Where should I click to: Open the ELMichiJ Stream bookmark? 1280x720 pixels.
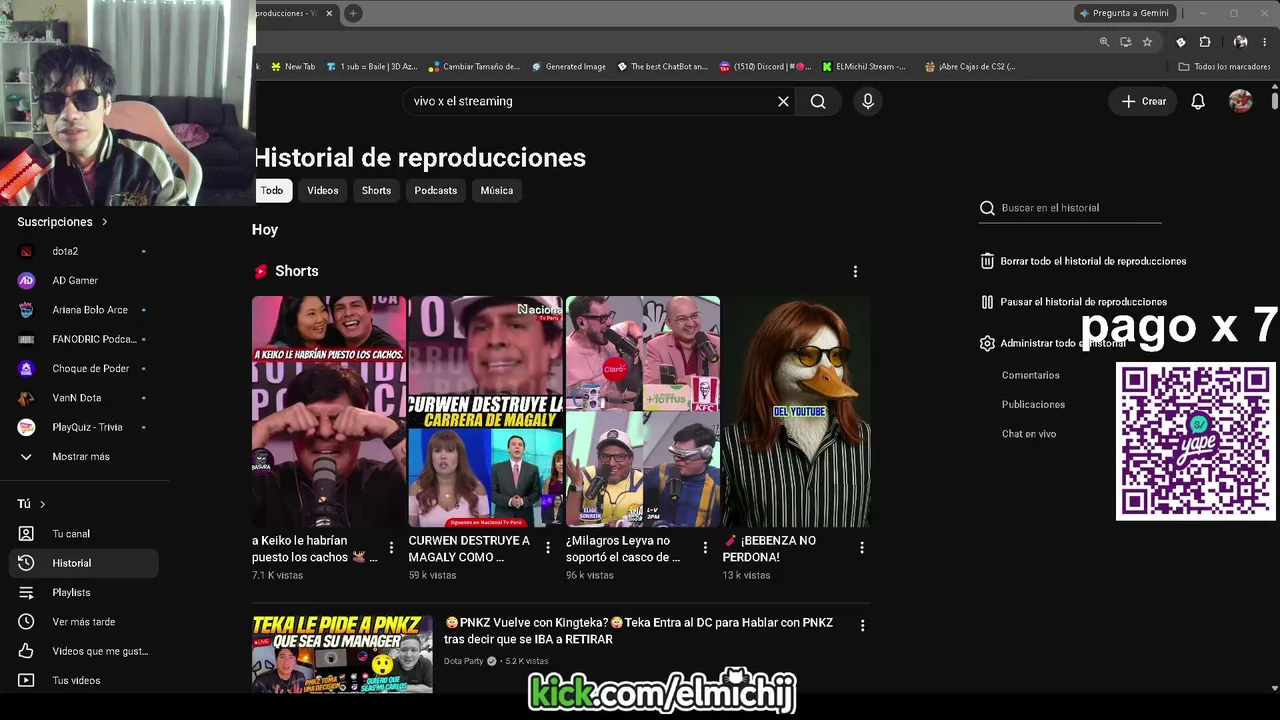coord(864,67)
